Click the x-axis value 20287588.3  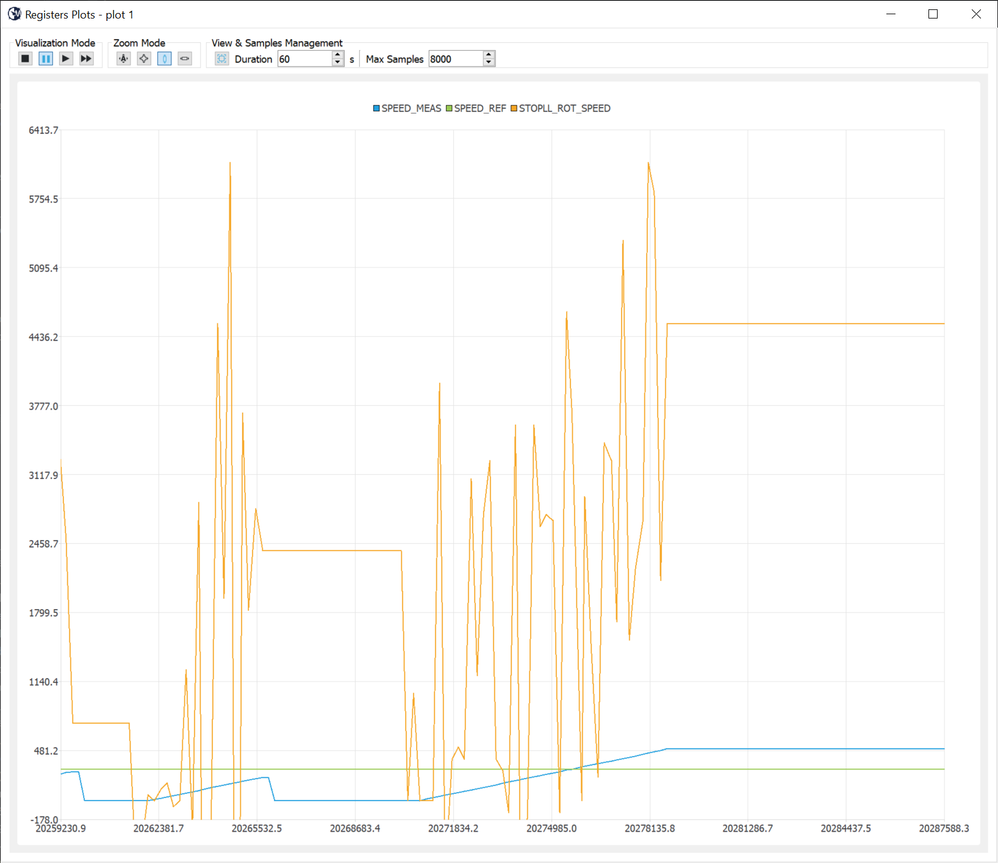tap(944, 828)
